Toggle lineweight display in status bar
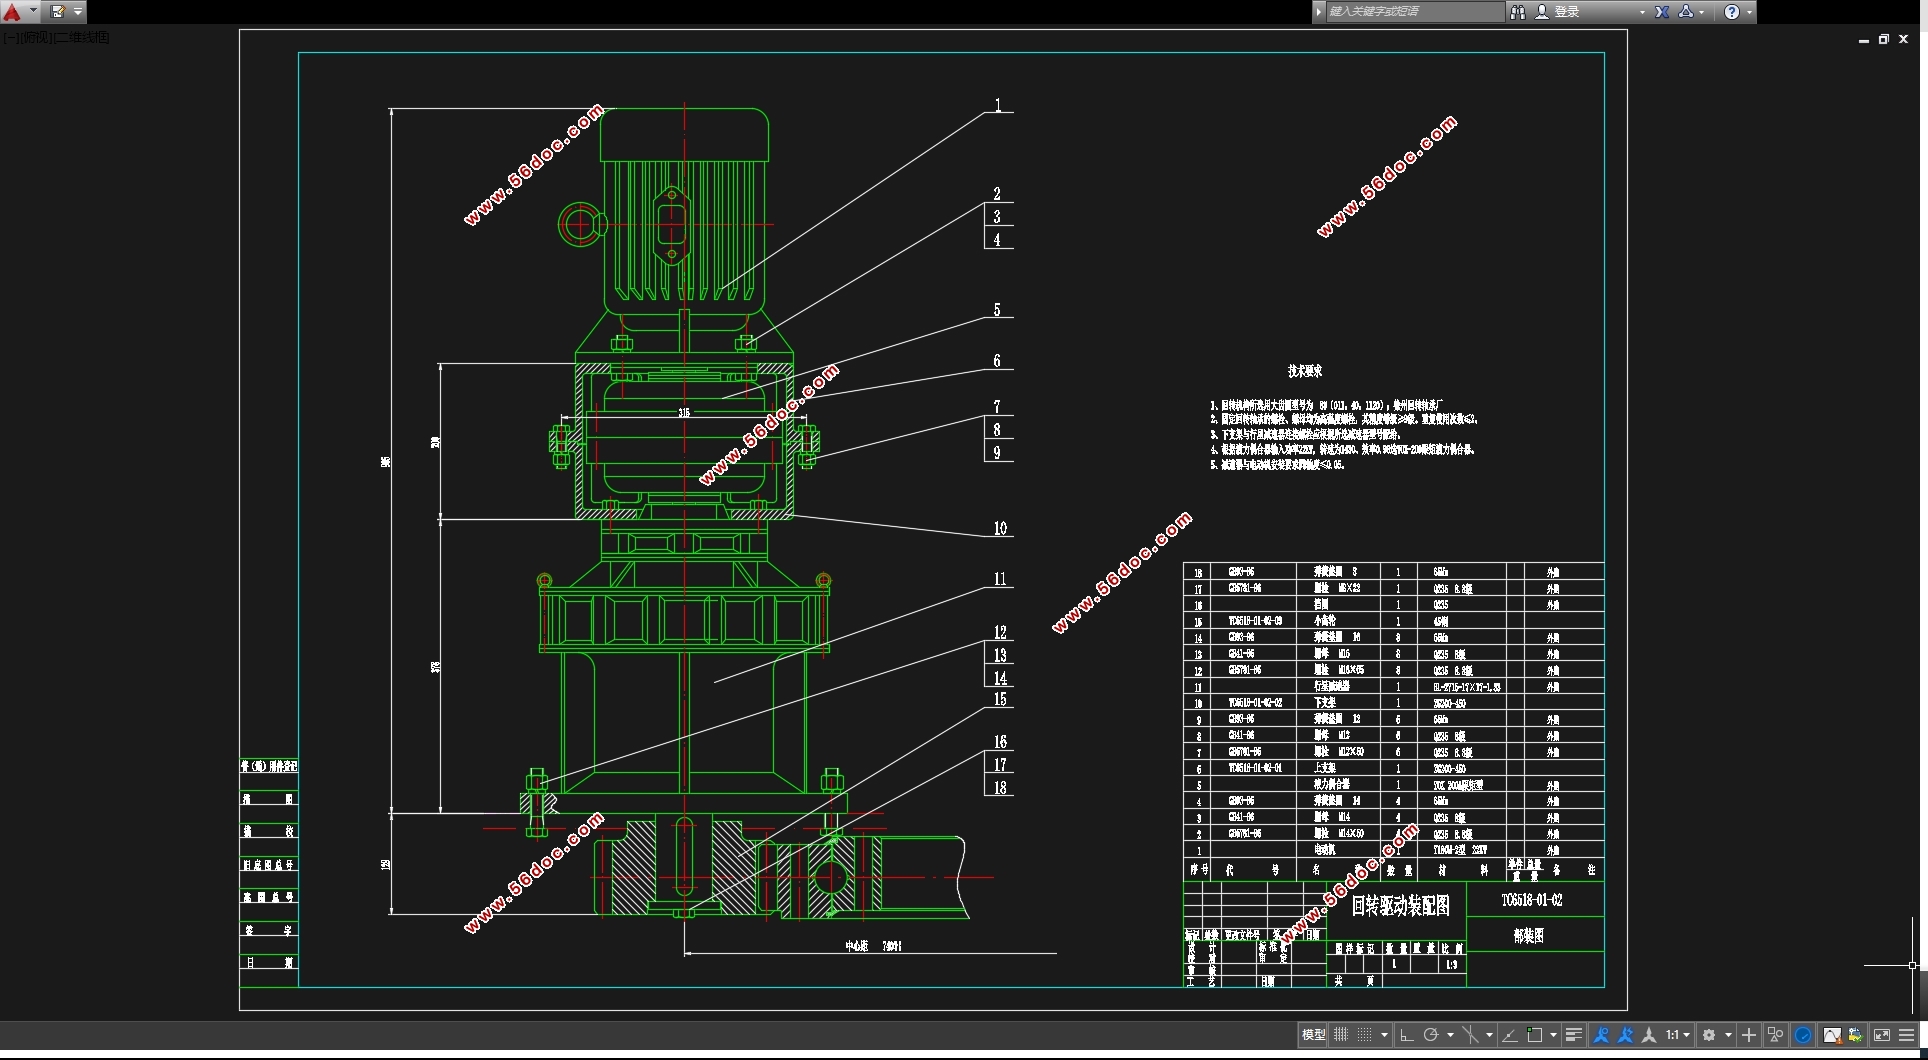Image resolution: width=1928 pixels, height=1060 pixels. (x=1573, y=1035)
